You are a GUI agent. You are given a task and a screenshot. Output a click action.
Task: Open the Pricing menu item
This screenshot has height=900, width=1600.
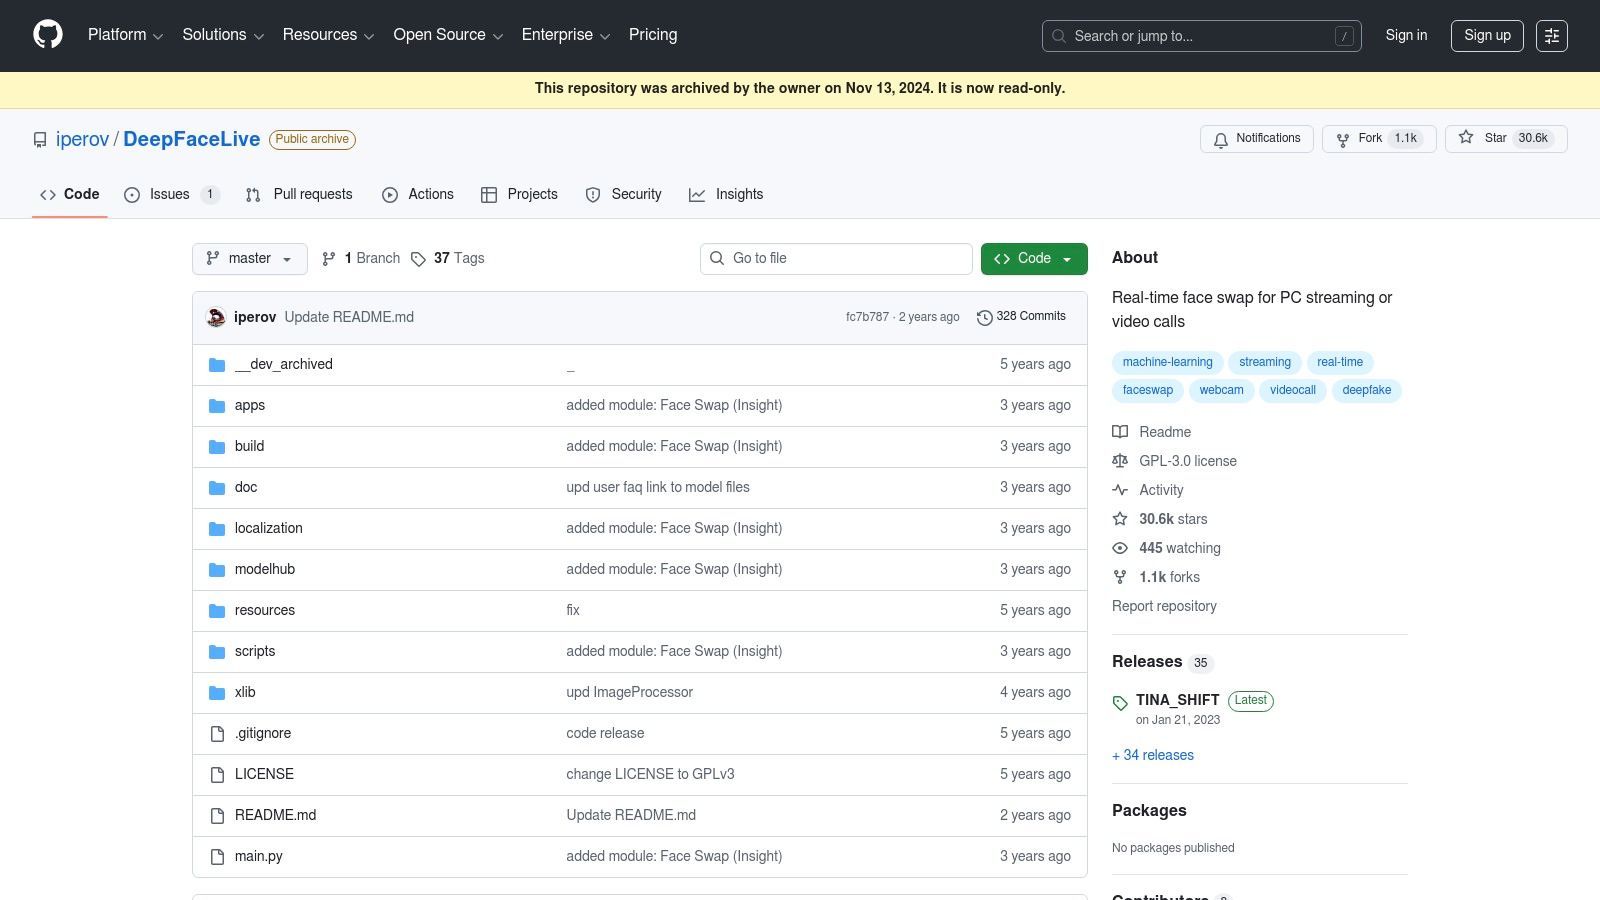pyautogui.click(x=652, y=35)
